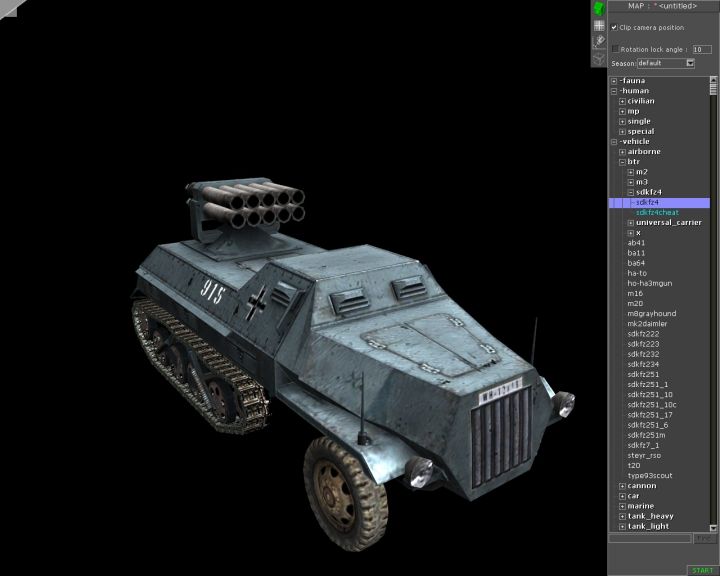This screenshot has height=576, width=720.
Task: Expand the universal_carrier folder
Action: [x=631, y=222]
